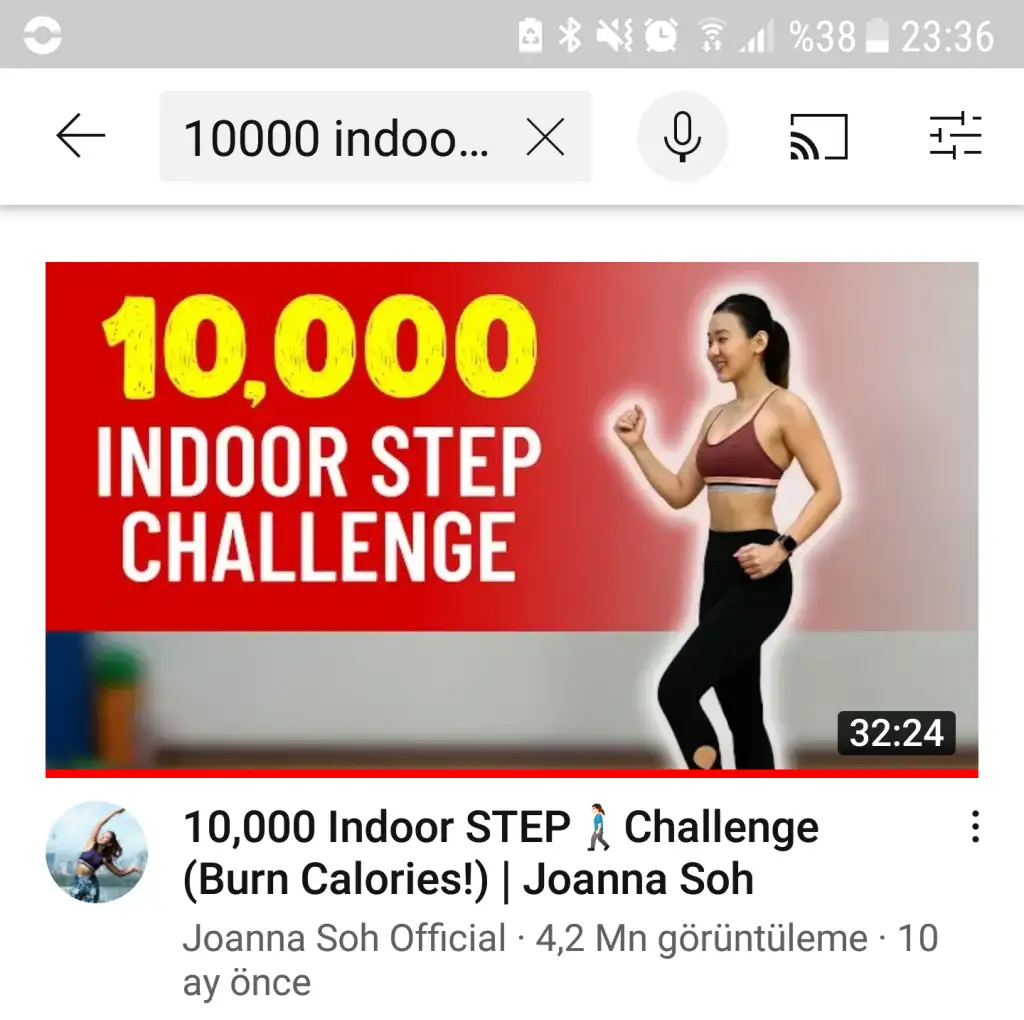Image resolution: width=1024 pixels, height=1020 pixels.
Task: Open the video's three-dot options menu
Action: pyautogui.click(x=975, y=827)
